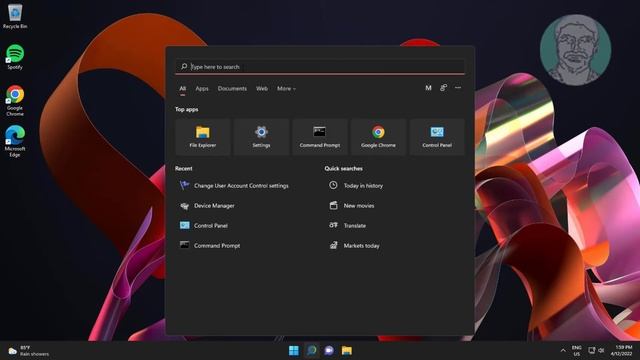Click the Windows Start button on taskbar

point(293,351)
